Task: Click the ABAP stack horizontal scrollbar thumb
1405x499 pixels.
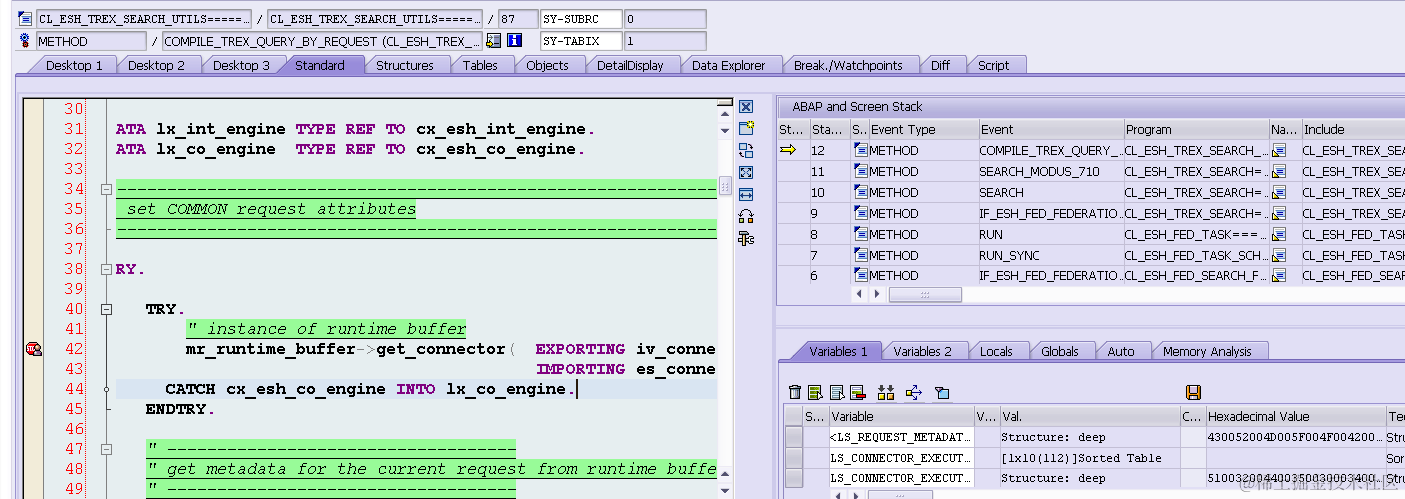Action: pos(924,294)
